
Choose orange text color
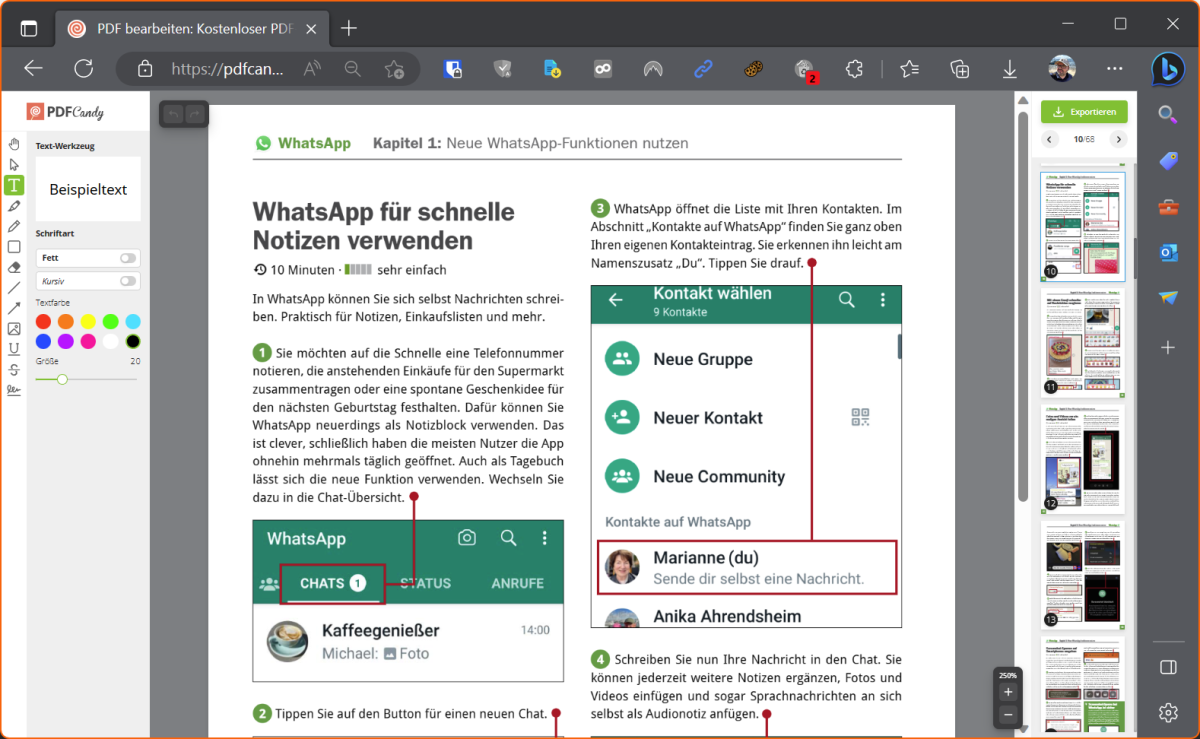click(66, 321)
